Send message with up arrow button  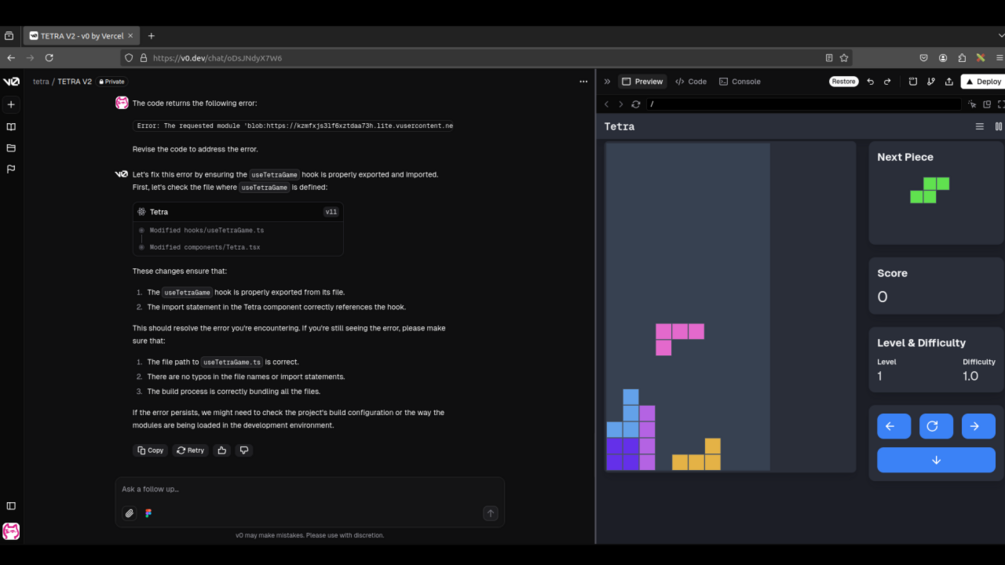pyautogui.click(x=490, y=513)
